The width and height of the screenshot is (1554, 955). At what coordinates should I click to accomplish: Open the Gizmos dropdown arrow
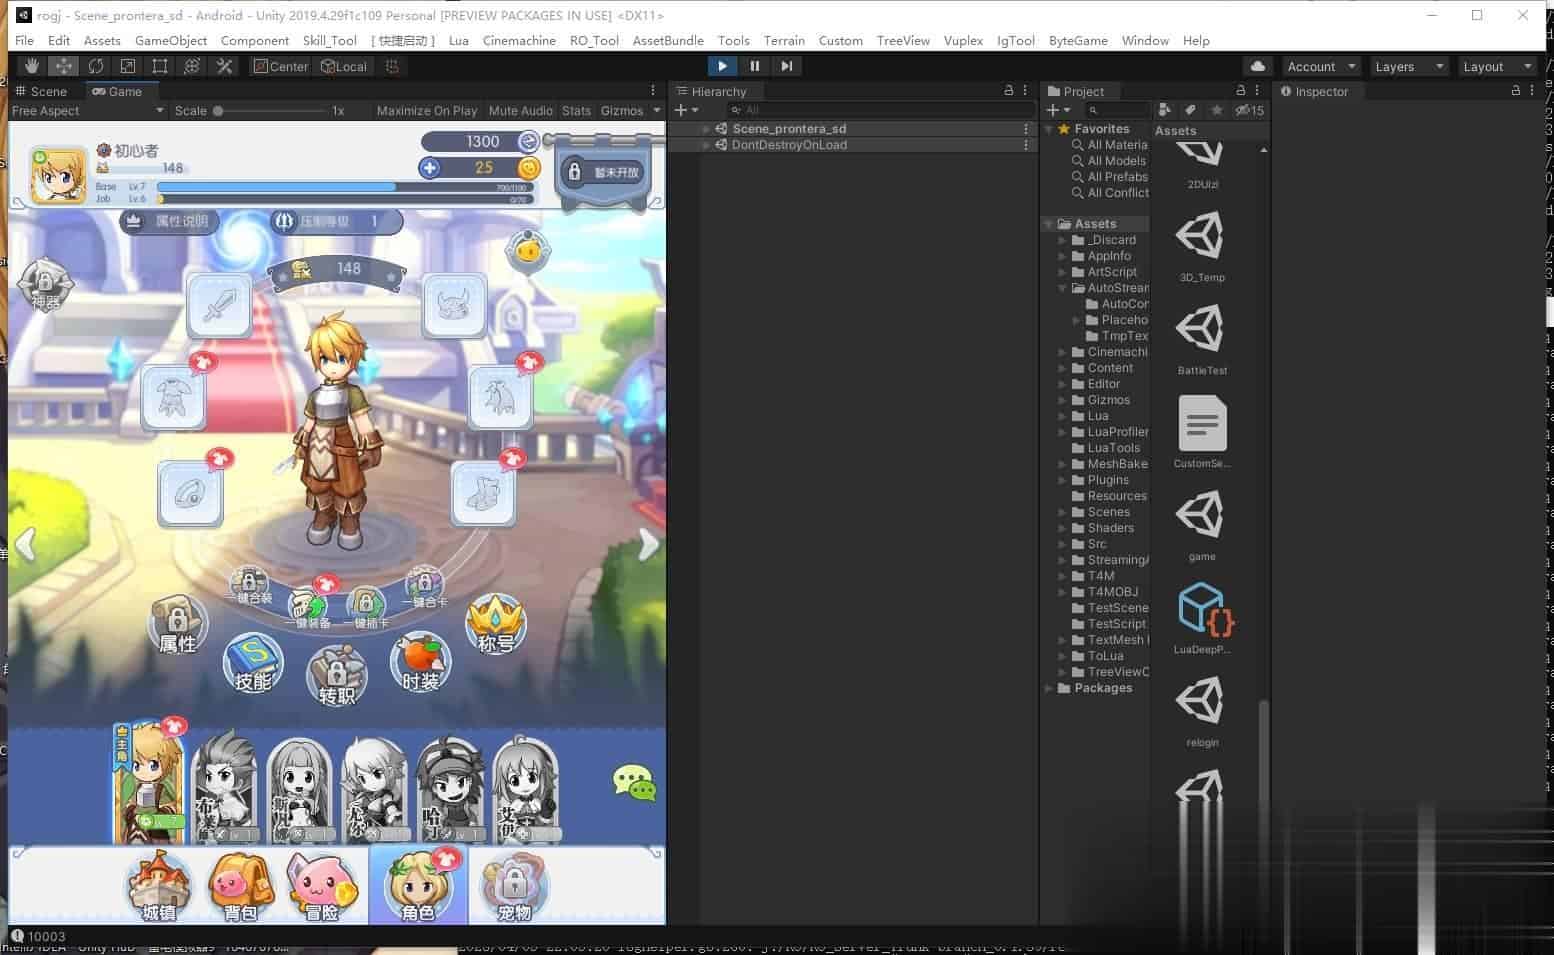pos(657,111)
